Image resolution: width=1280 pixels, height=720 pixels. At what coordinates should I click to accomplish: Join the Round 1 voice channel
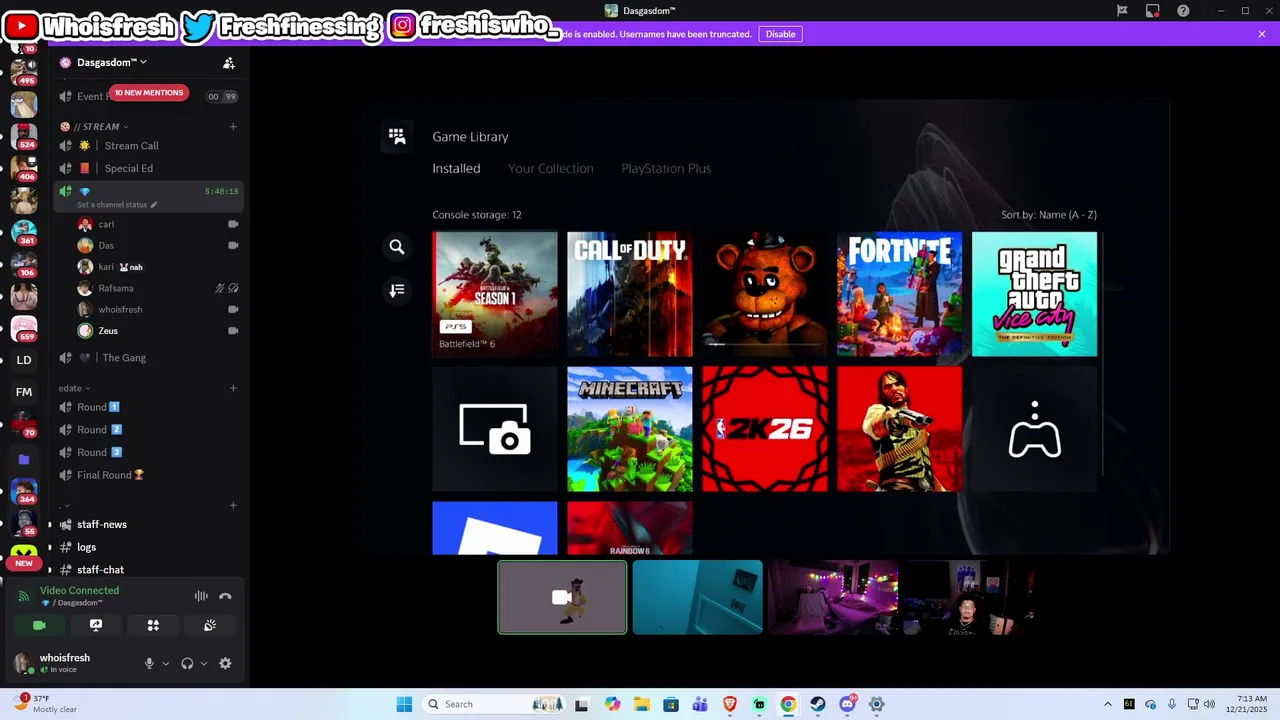pos(148,407)
